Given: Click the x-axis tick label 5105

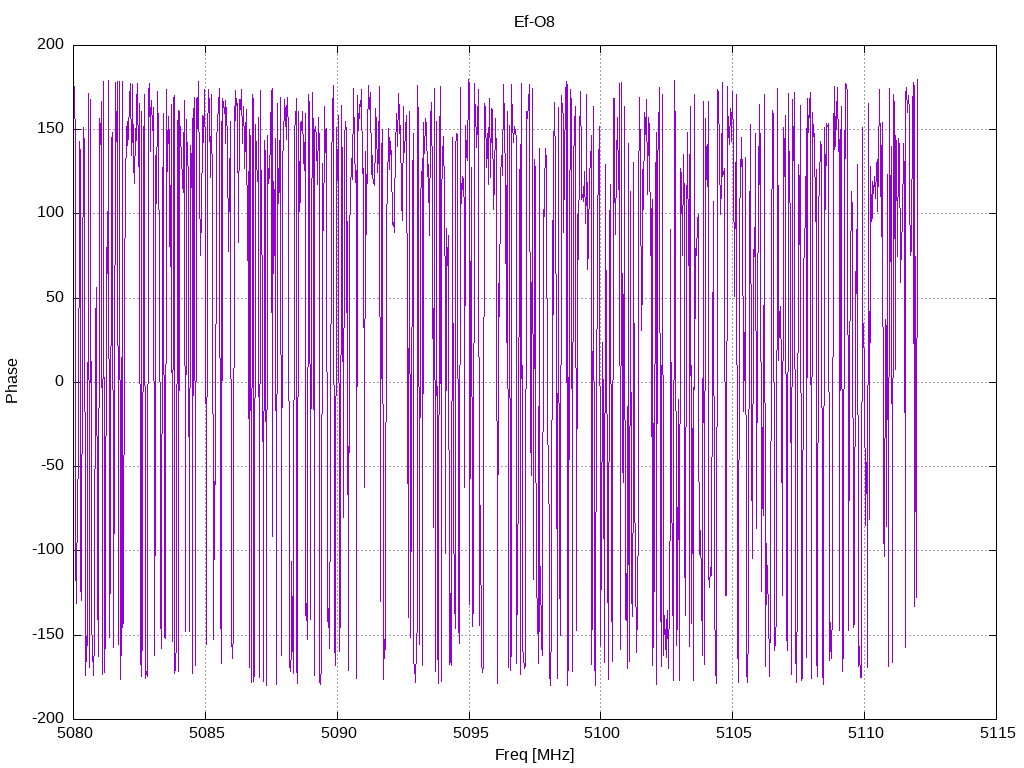Looking at the screenshot, I should (x=733, y=733).
